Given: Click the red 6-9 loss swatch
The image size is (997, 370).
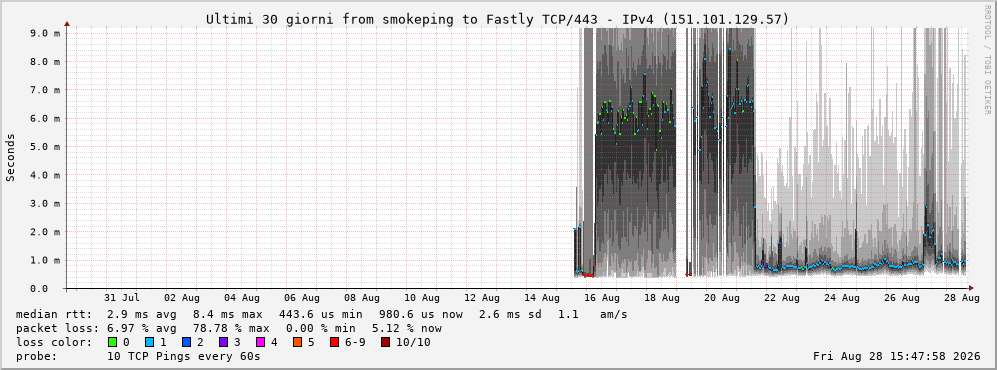Looking at the screenshot, I should (x=334, y=343).
